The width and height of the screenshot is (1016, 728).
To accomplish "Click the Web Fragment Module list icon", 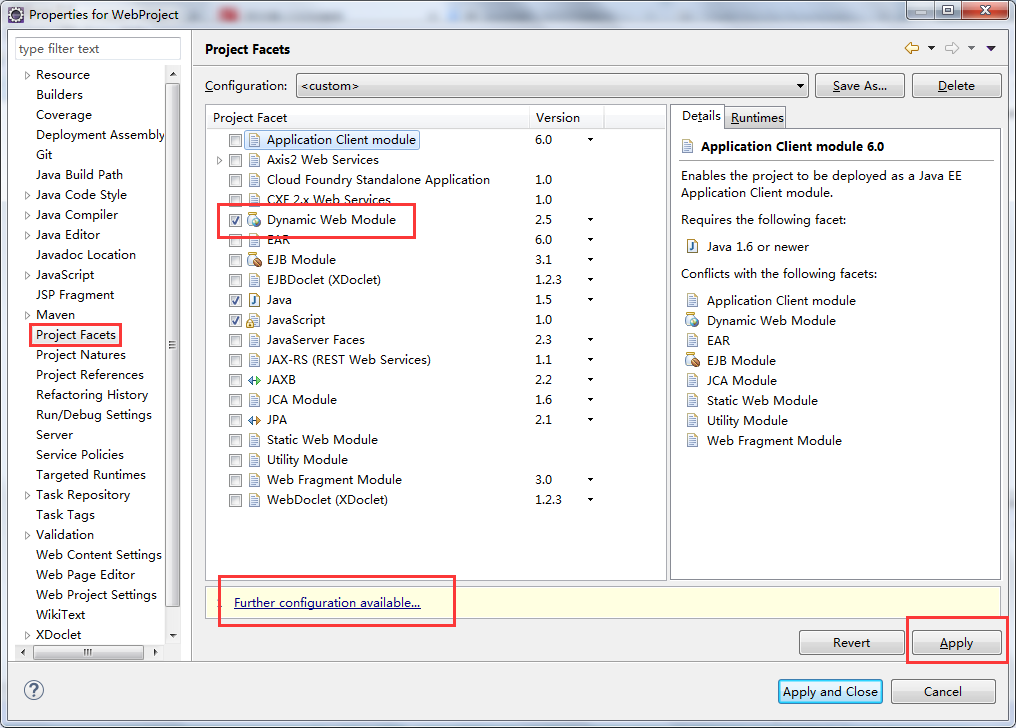I will pos(255,480).
